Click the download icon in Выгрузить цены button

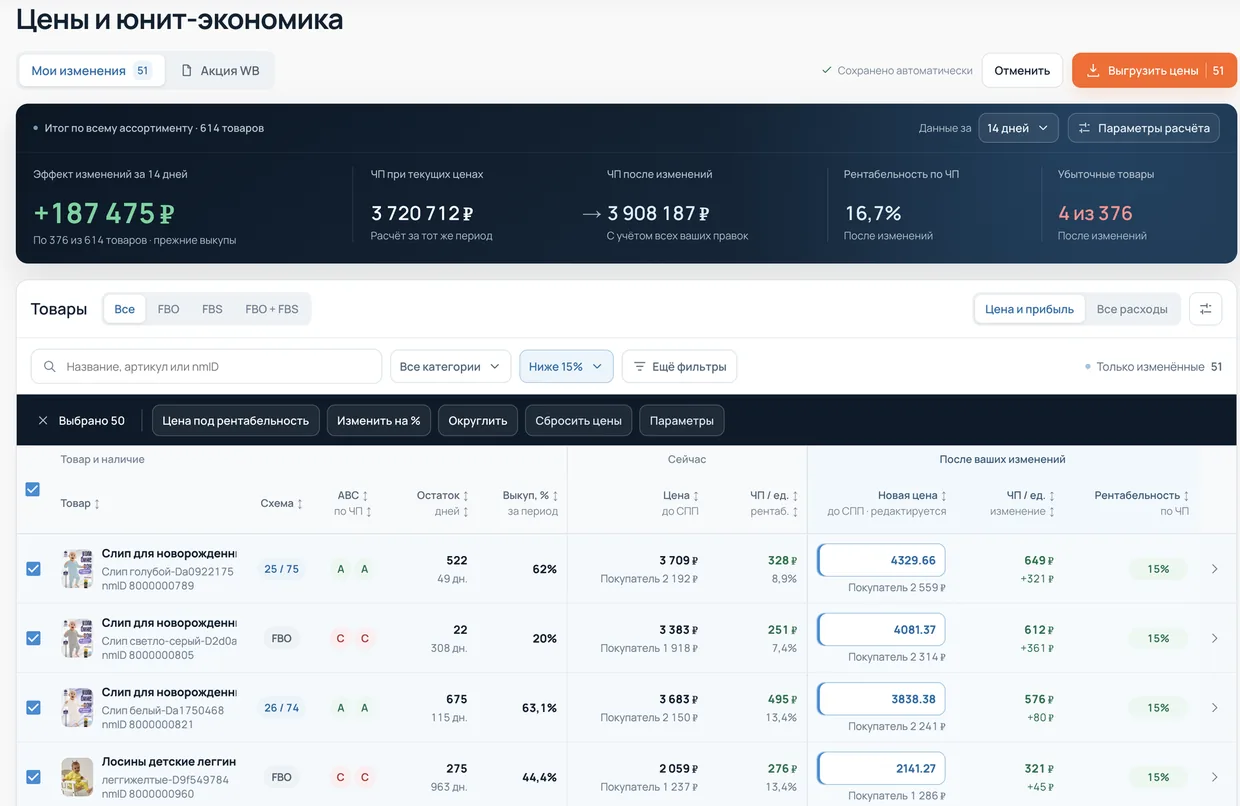coord(1093,71)
